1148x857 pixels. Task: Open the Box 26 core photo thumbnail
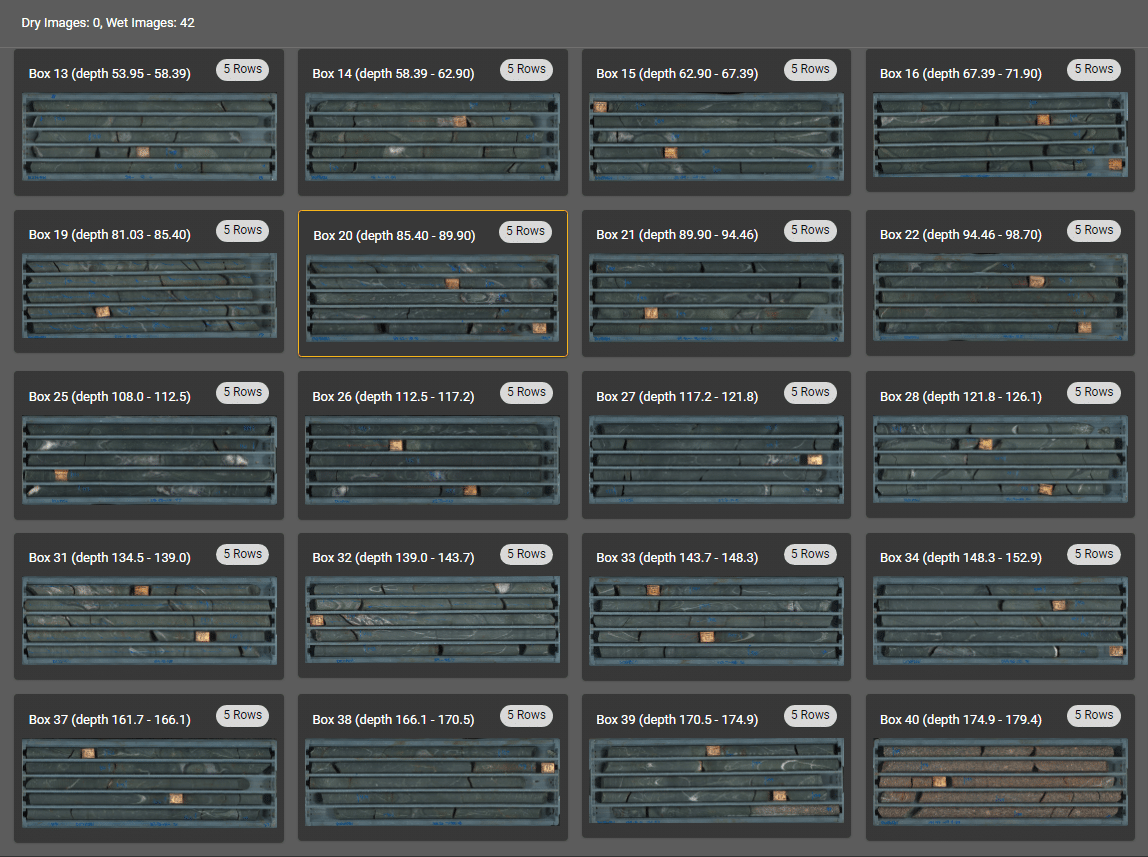(x=433, y=460)
